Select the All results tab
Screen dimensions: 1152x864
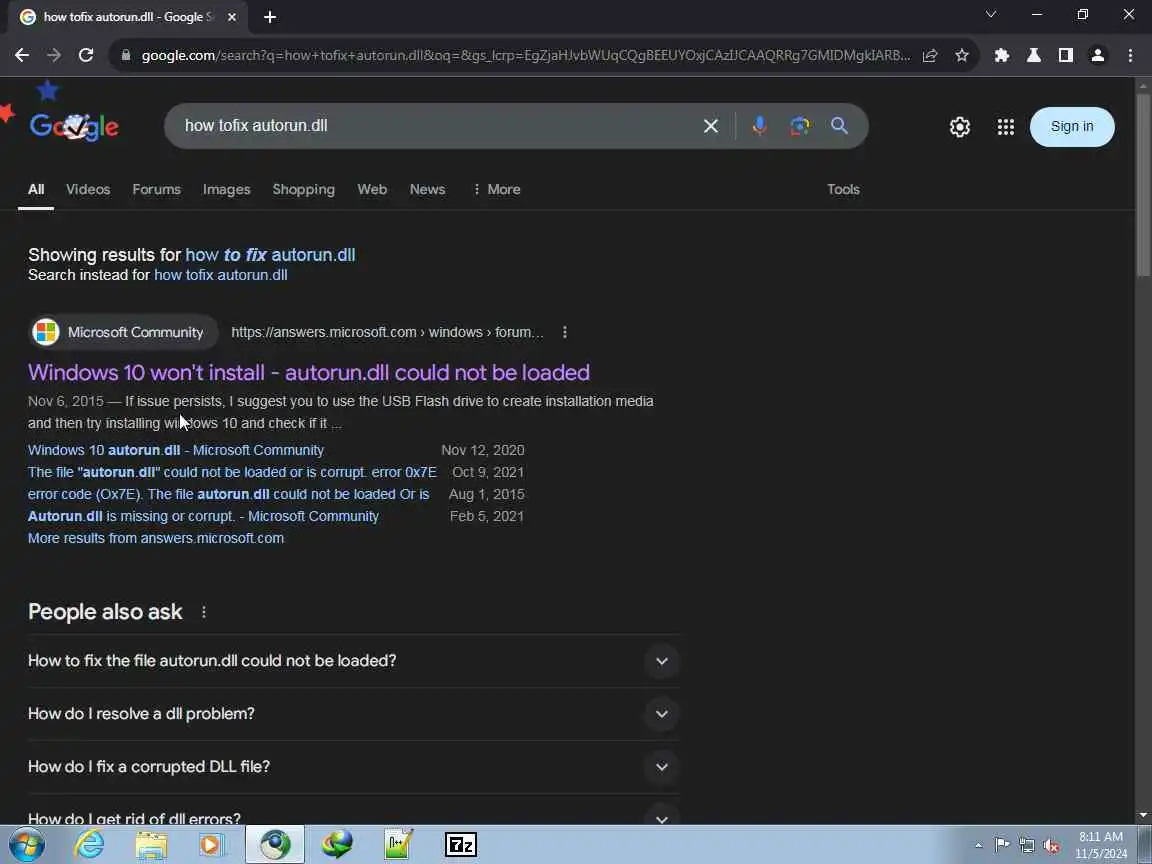(x=36, y=190)
